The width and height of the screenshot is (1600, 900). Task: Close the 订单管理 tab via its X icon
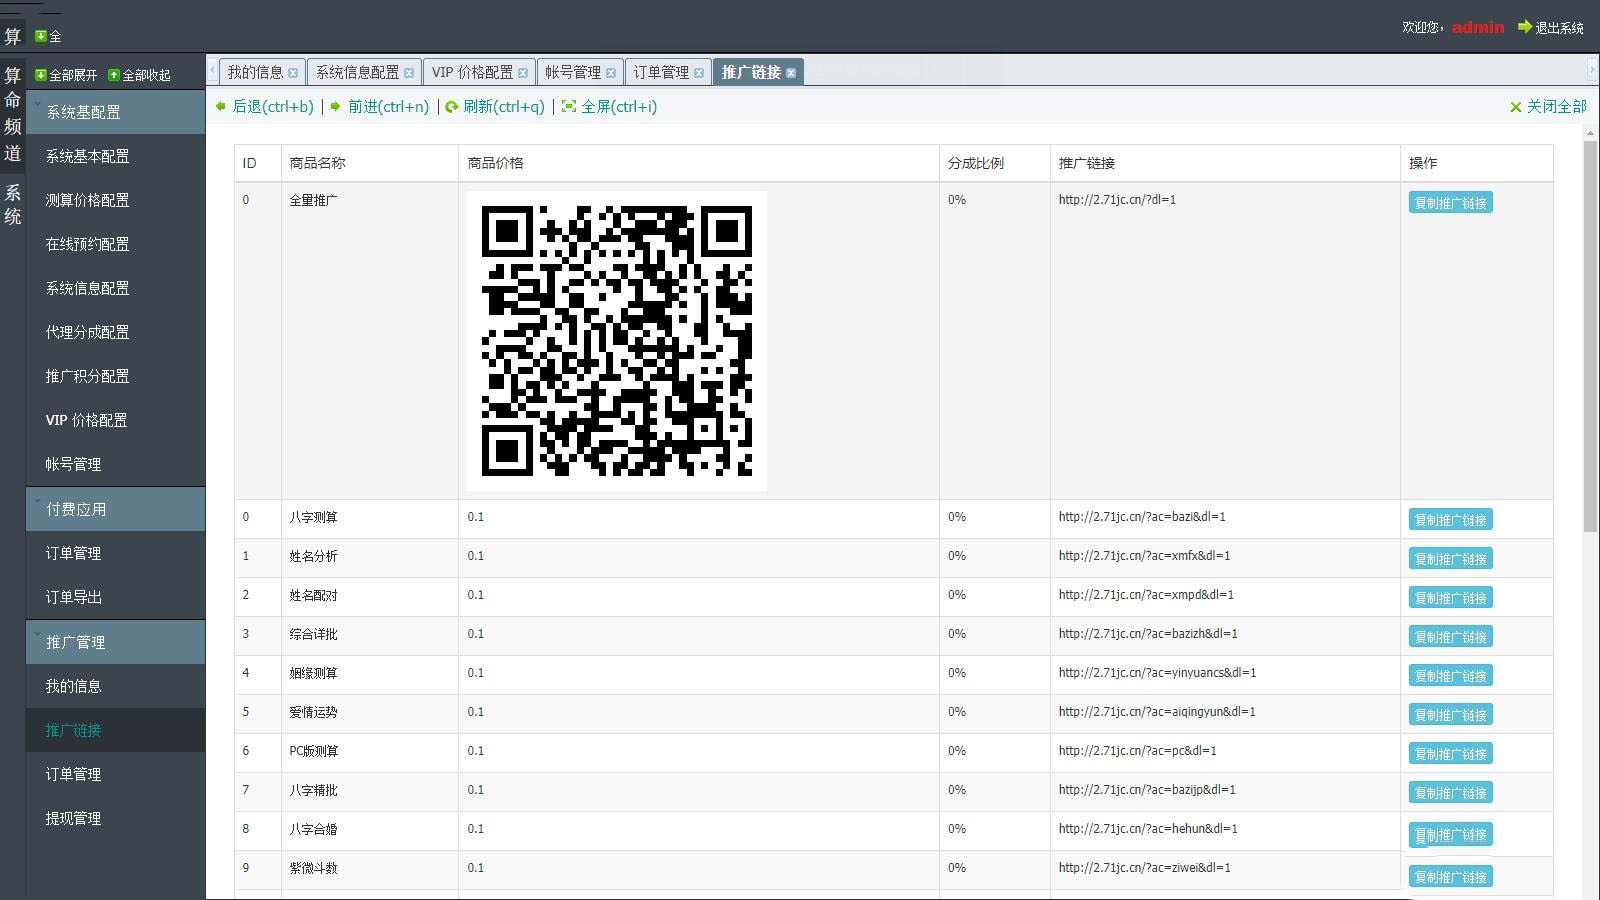coord(699,73)
